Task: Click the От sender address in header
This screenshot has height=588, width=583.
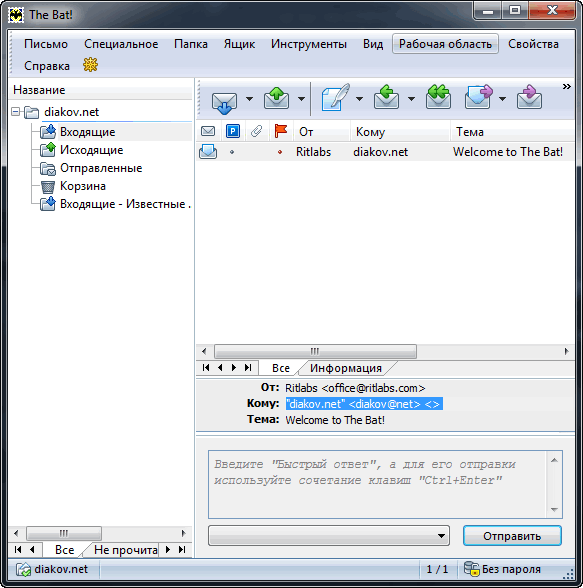Action: 355,388
